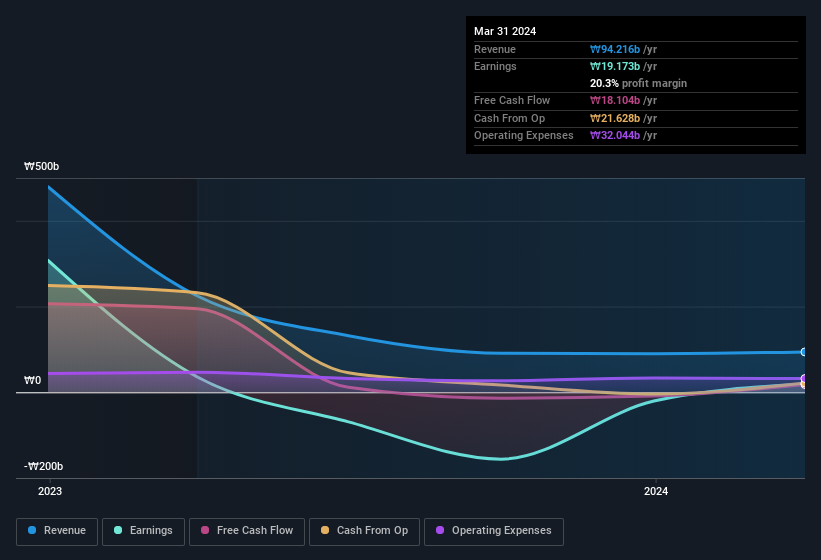Click the ₩500b y-axis label
Image resolution: width=821 pixels, height=560 pixels.
pos(42,166)
